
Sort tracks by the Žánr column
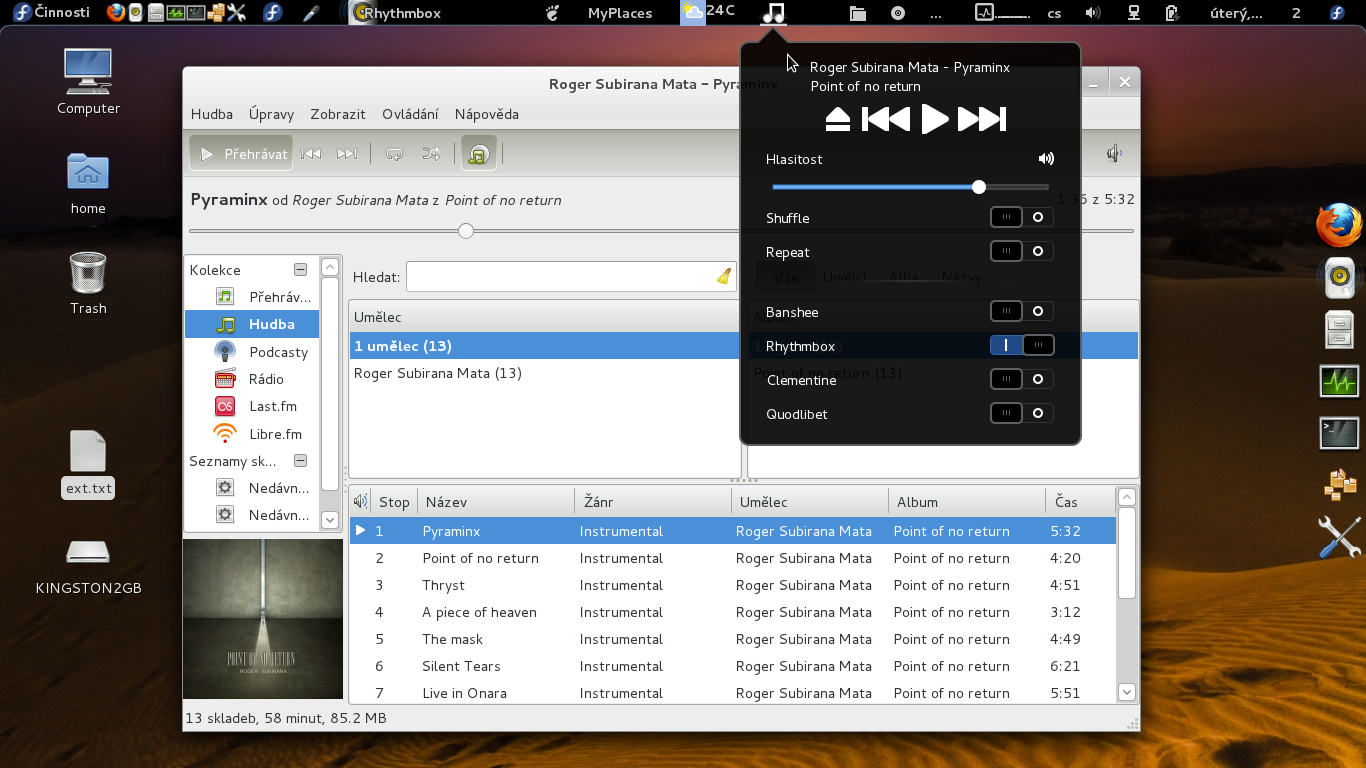coord(653,502)
